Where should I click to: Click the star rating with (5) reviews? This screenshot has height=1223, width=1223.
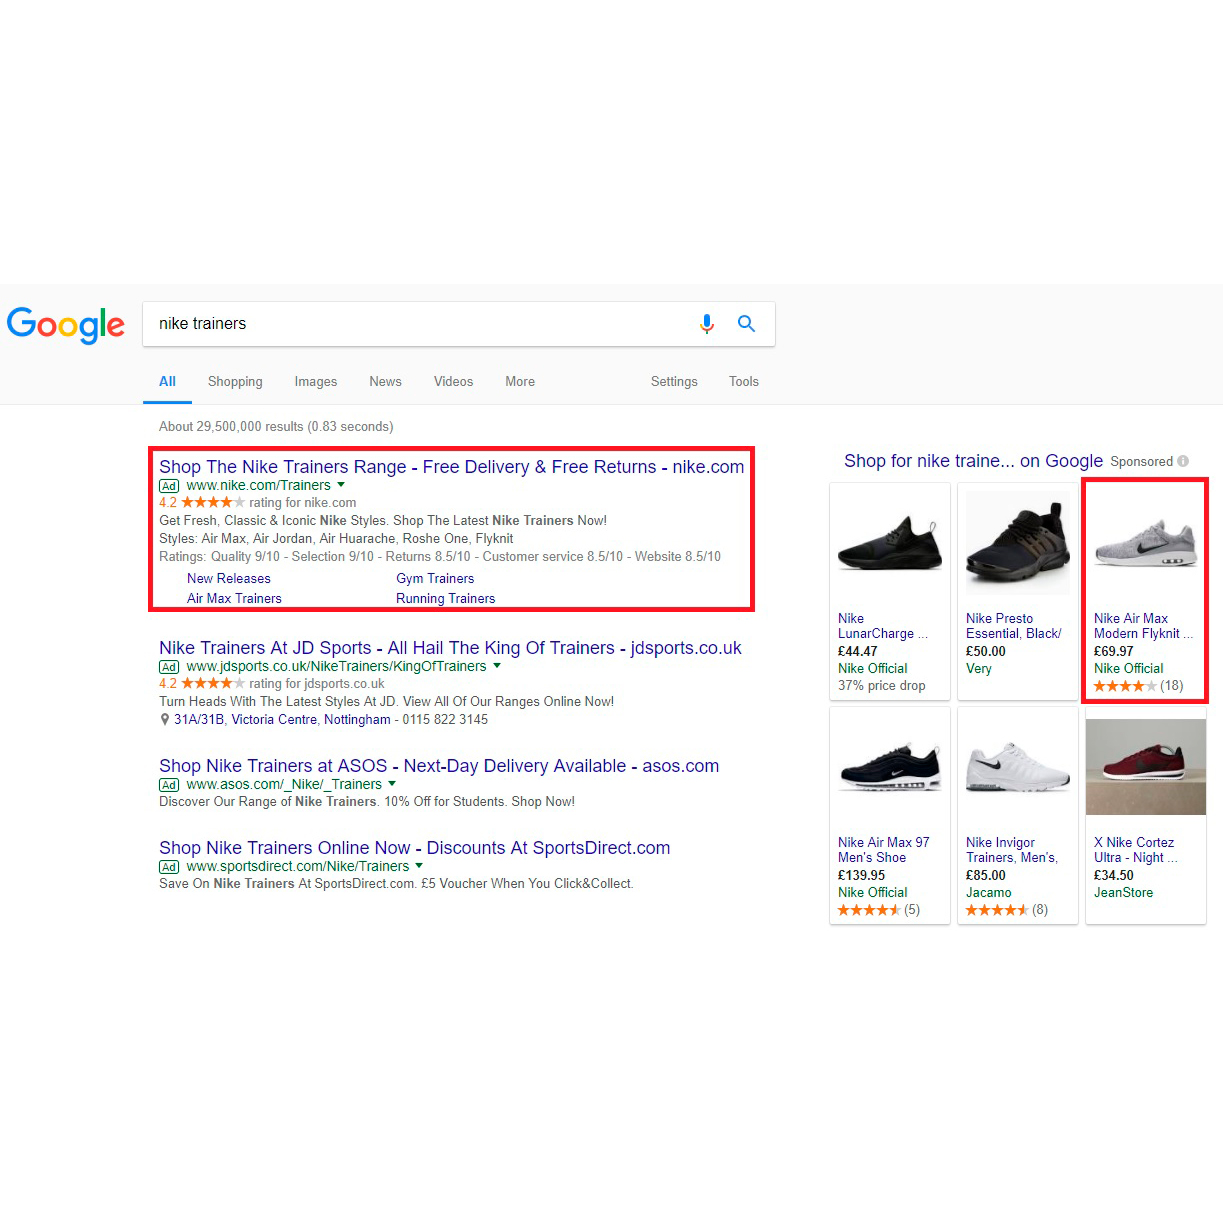(878, 910)
